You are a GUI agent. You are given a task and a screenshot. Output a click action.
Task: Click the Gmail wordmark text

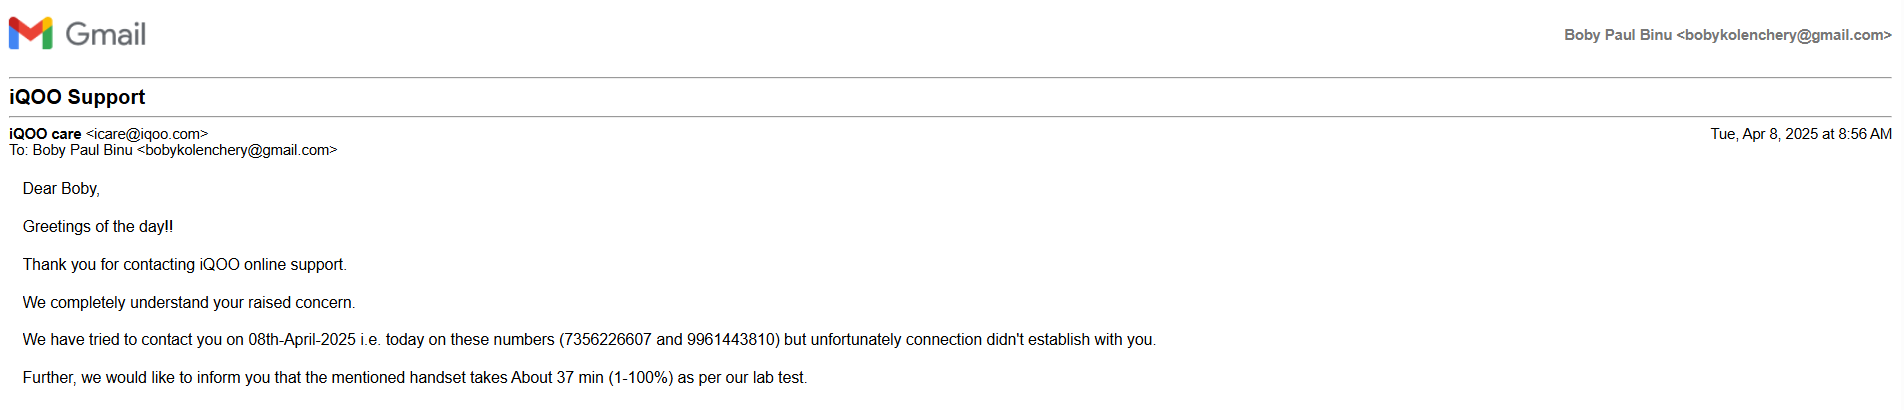pyautogui.click(x=106, y=35)
